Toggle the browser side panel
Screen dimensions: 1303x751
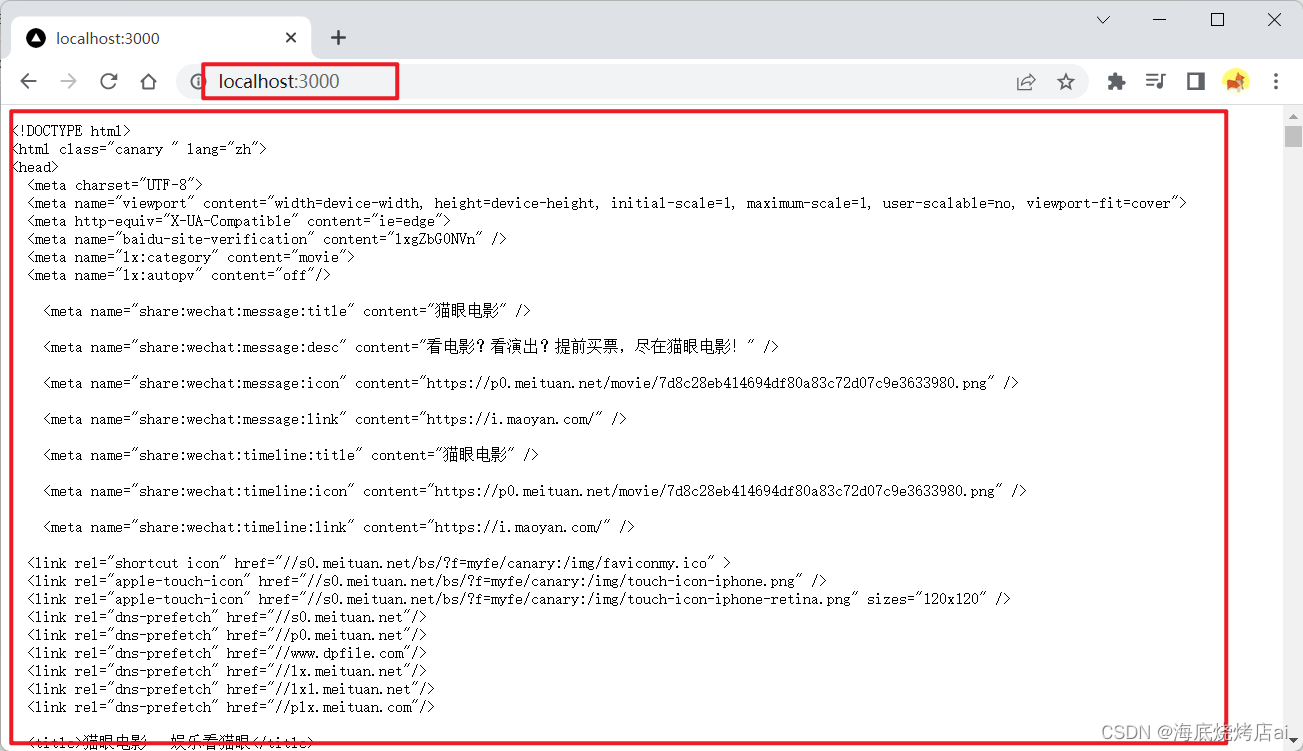[x=1196, y=82]
